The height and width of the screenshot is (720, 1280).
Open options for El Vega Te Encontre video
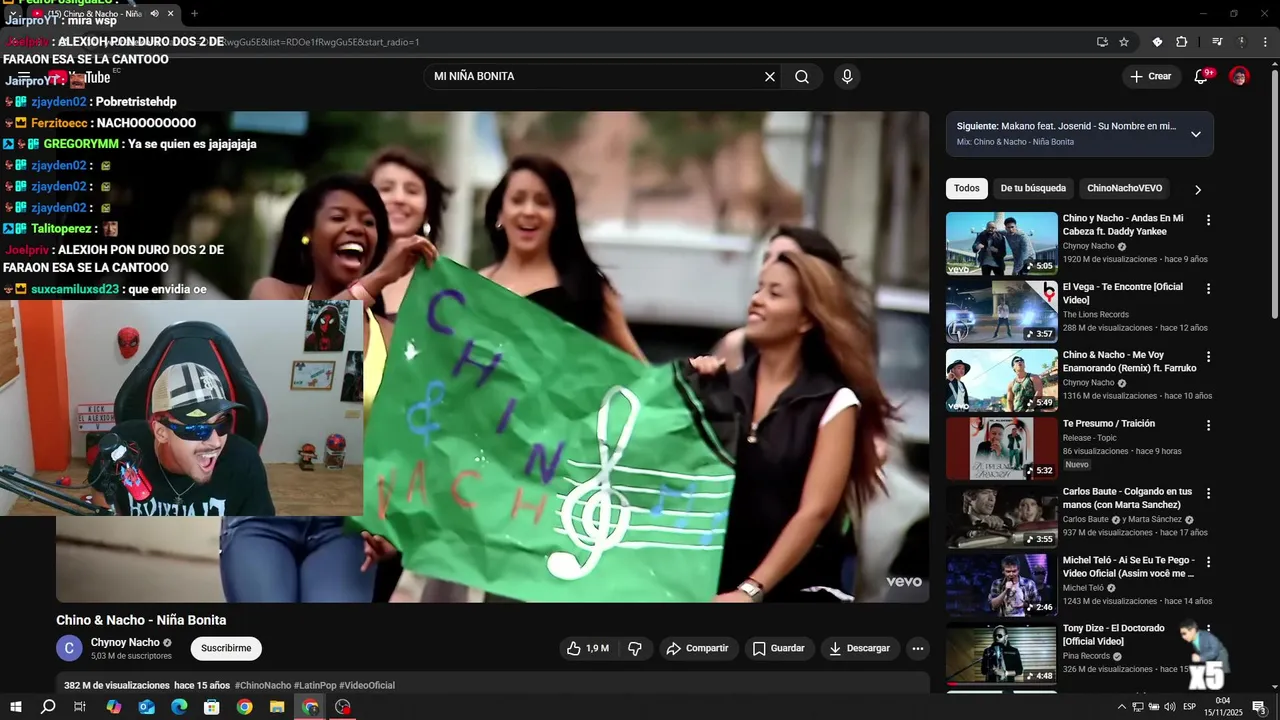pyautogui.click(x=1208, y=289)
